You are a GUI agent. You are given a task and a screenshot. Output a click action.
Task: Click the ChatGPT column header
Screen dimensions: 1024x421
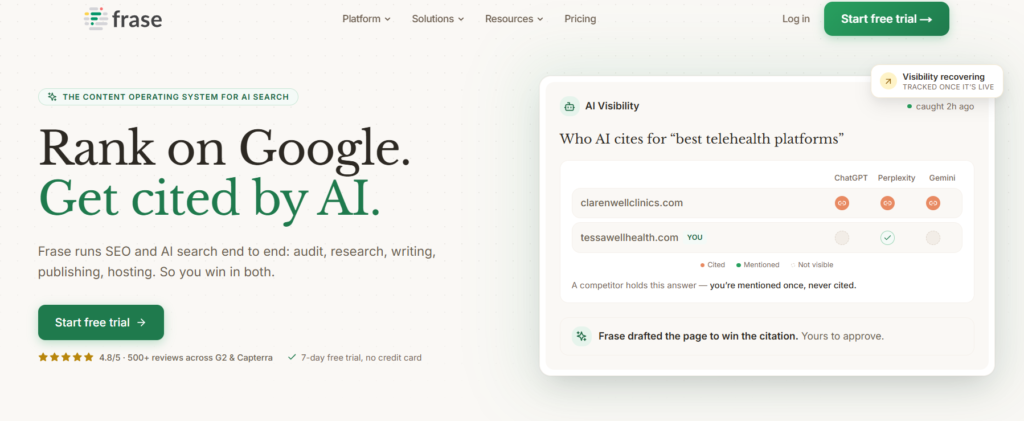coord(850,178)
